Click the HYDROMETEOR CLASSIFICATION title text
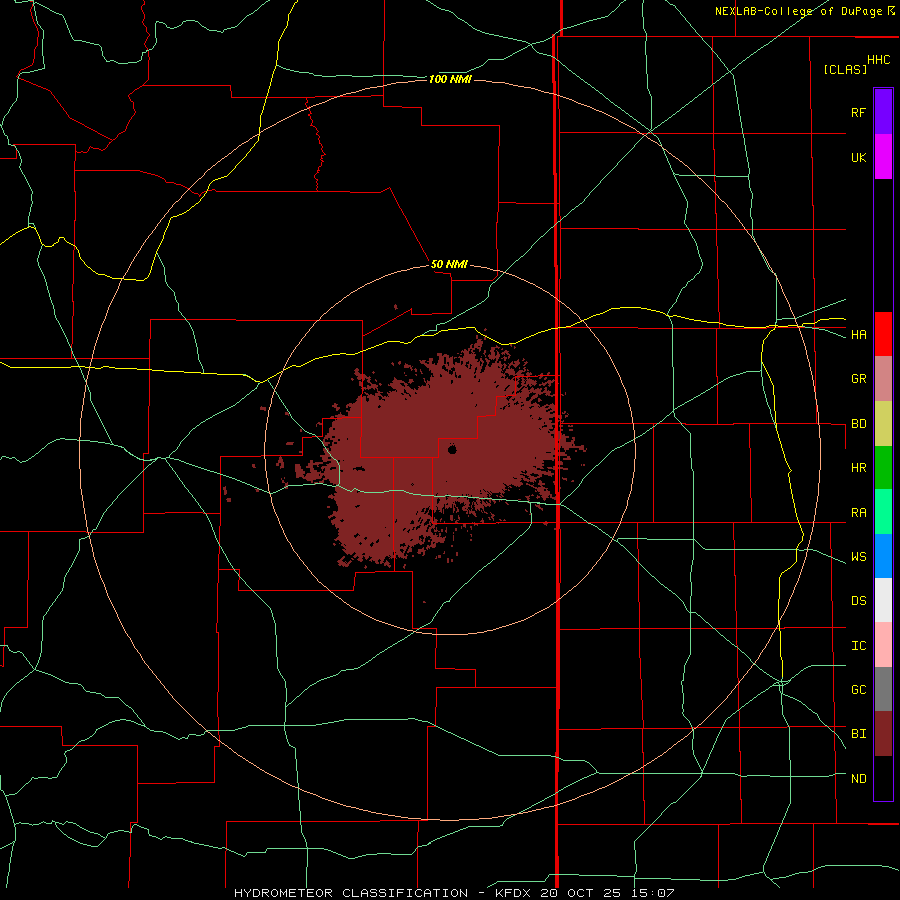This screenshot has width=900, height=900. pyautogui.click(x=351, y=893)
